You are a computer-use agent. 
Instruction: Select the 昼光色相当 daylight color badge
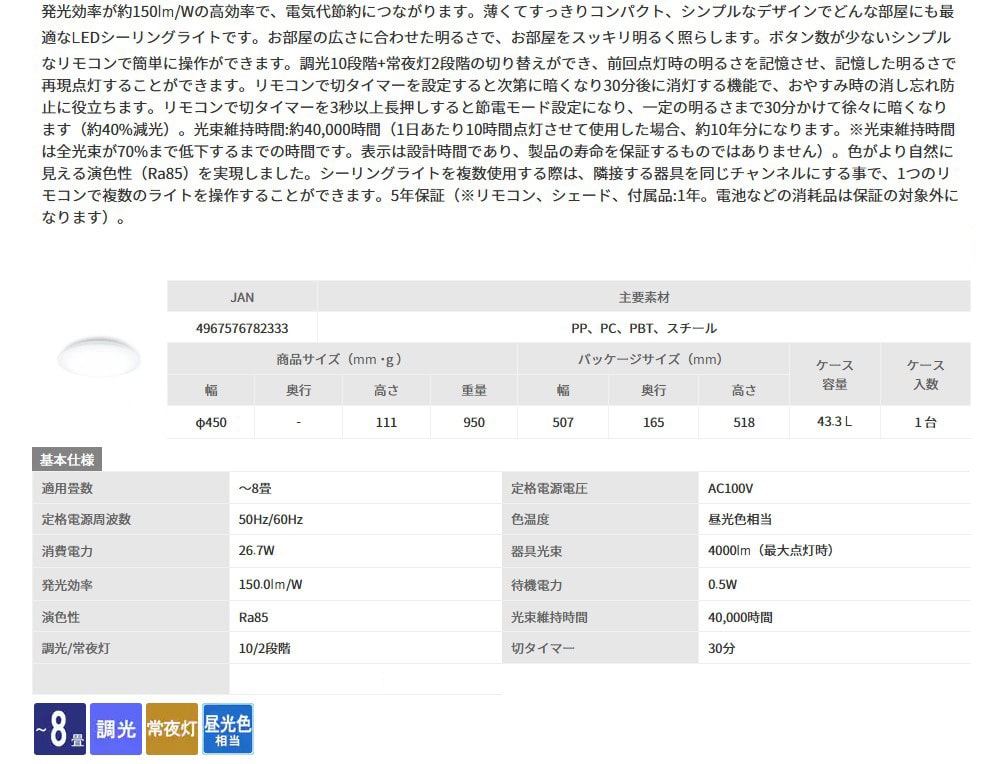coord(228,729)
